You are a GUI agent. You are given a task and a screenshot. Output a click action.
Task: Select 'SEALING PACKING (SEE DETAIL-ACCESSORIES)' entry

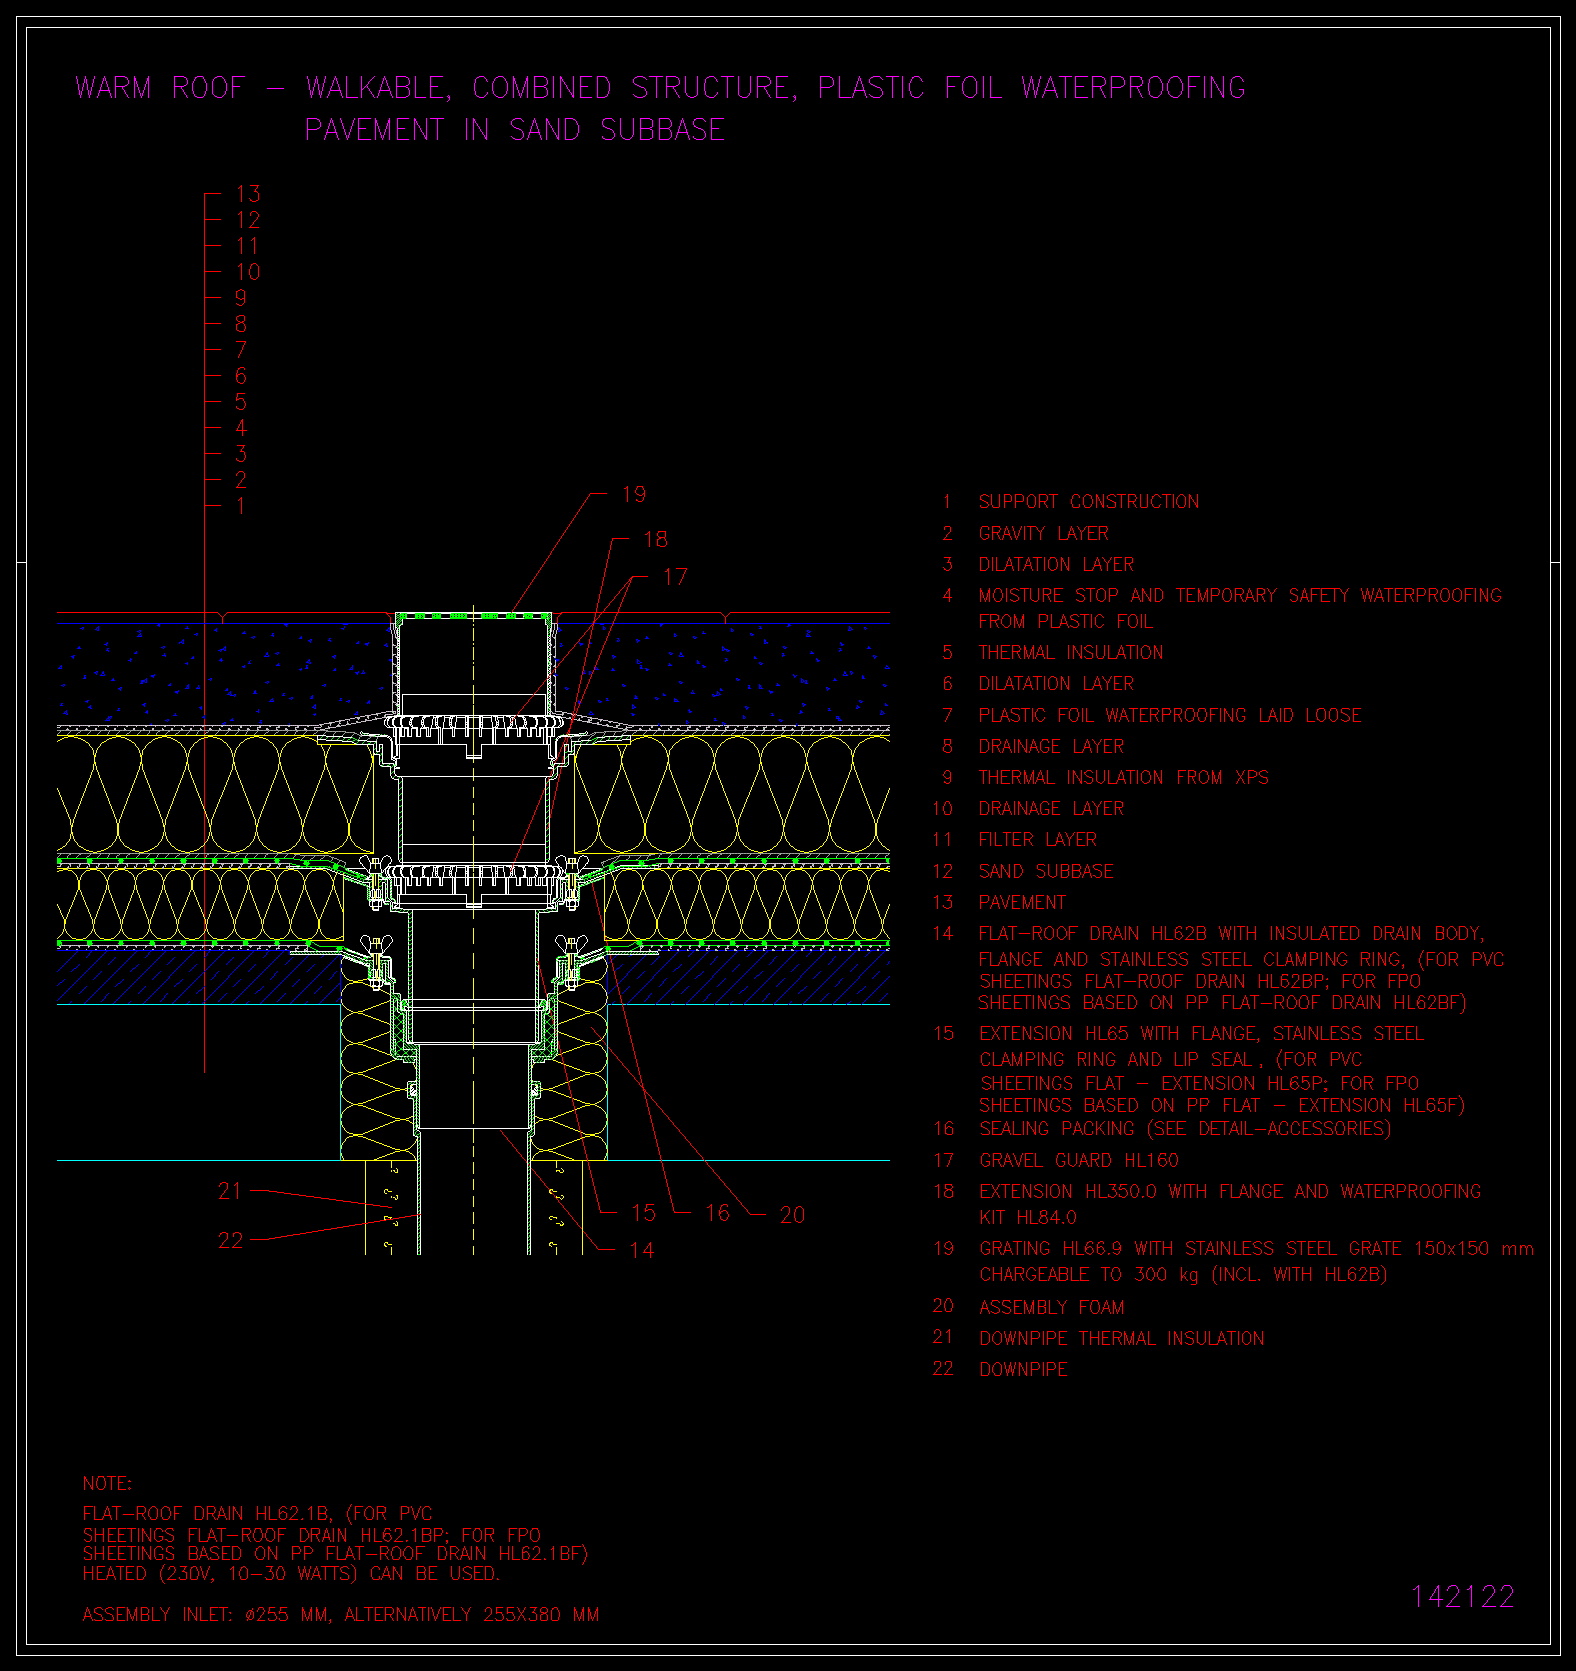tap(1185, 1129)
